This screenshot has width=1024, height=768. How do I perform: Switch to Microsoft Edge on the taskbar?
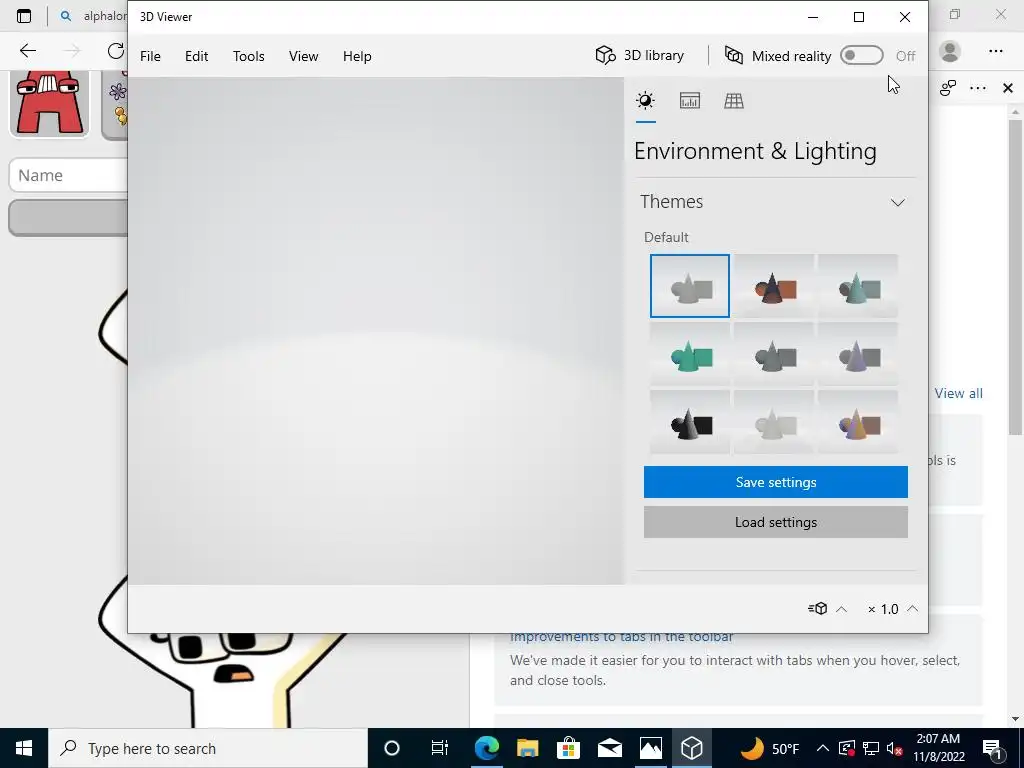point(487,748)
